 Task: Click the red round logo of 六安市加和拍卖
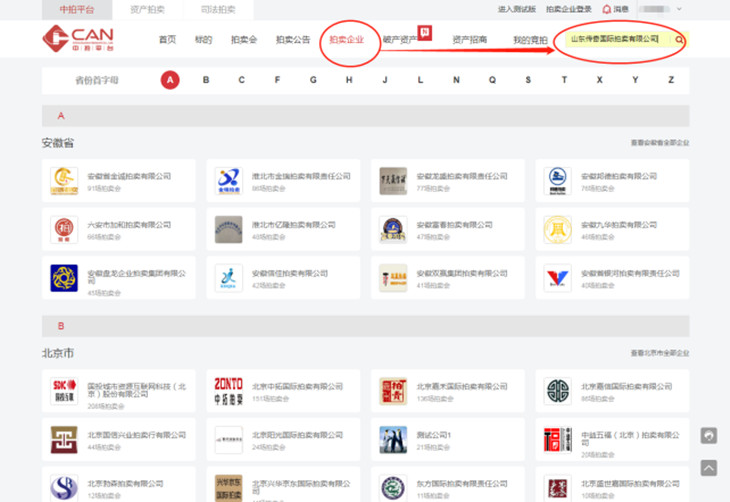tap(64, 229)
